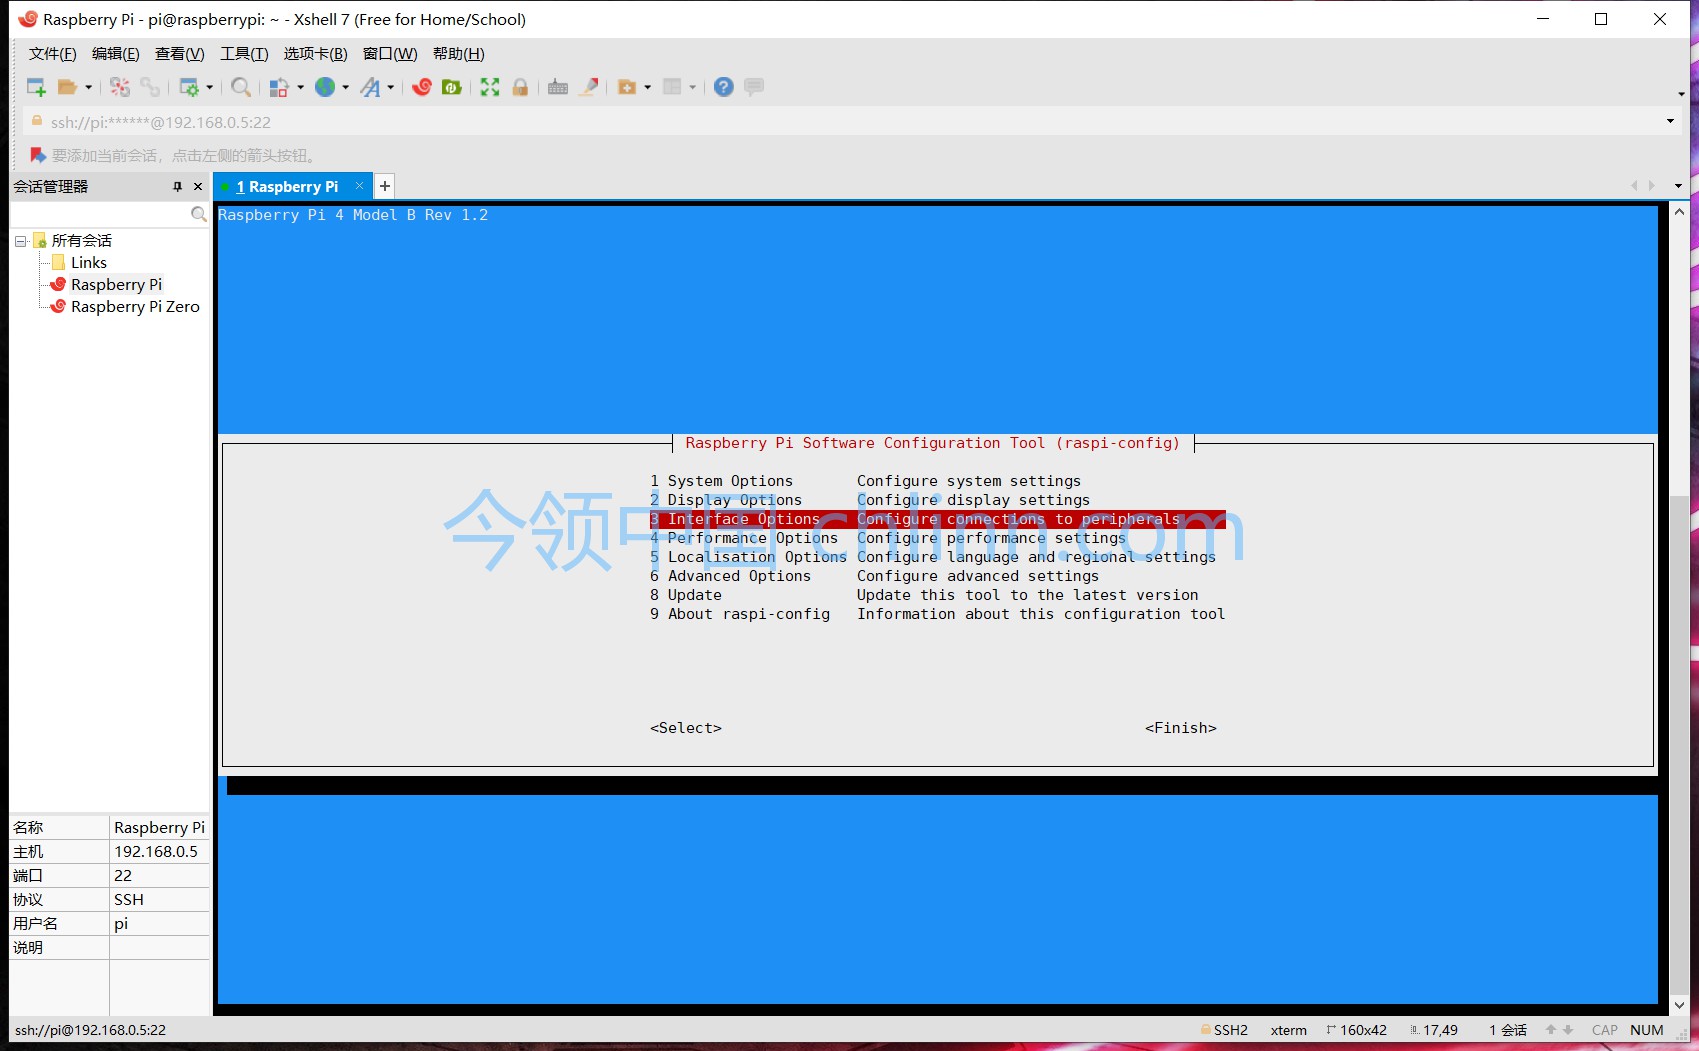Close the 1 Raspberry Pi tab
Screen dimensions: 1699x1051
[x=360, y=186]
